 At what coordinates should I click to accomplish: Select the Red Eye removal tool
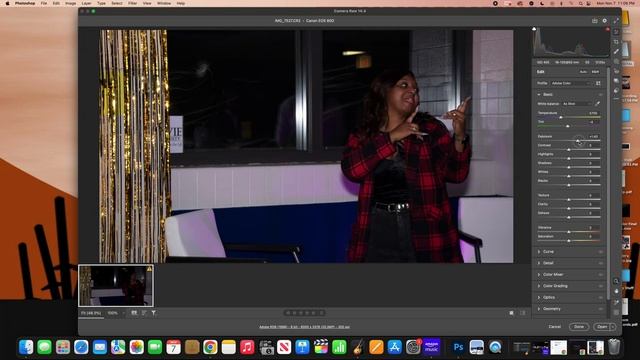616,71
